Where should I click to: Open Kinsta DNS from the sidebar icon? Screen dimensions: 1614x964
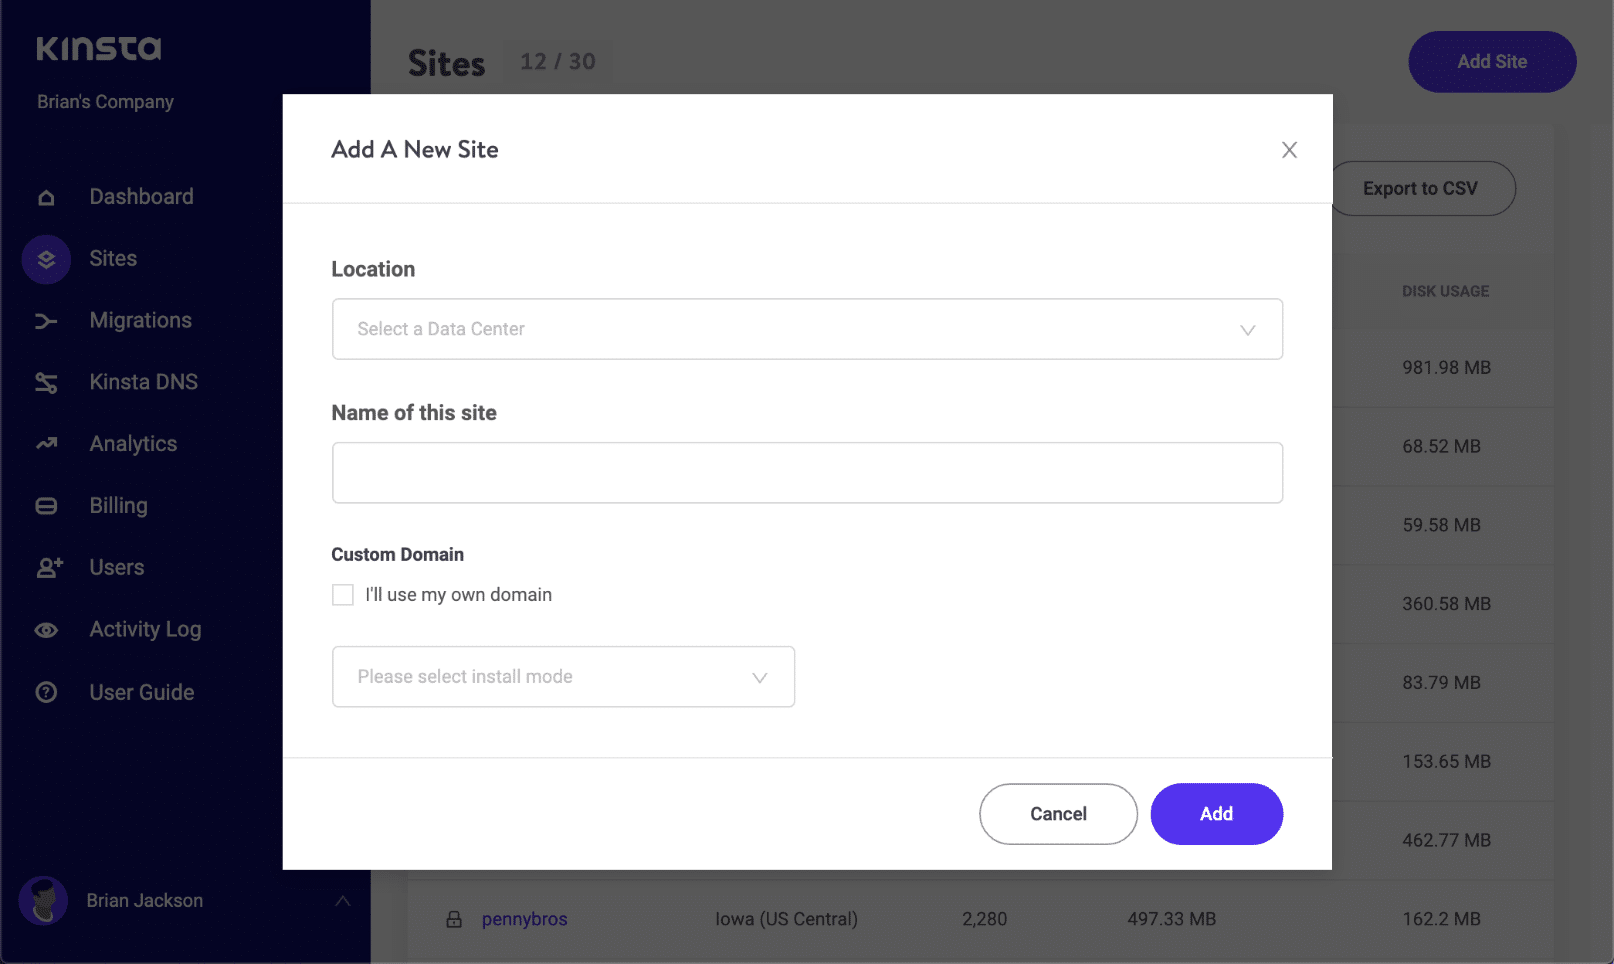tap(46, 381)
